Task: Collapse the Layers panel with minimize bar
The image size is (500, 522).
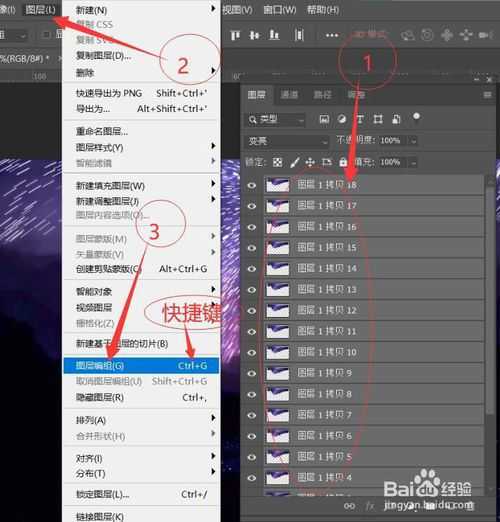Action: click(x=477, y=79)
